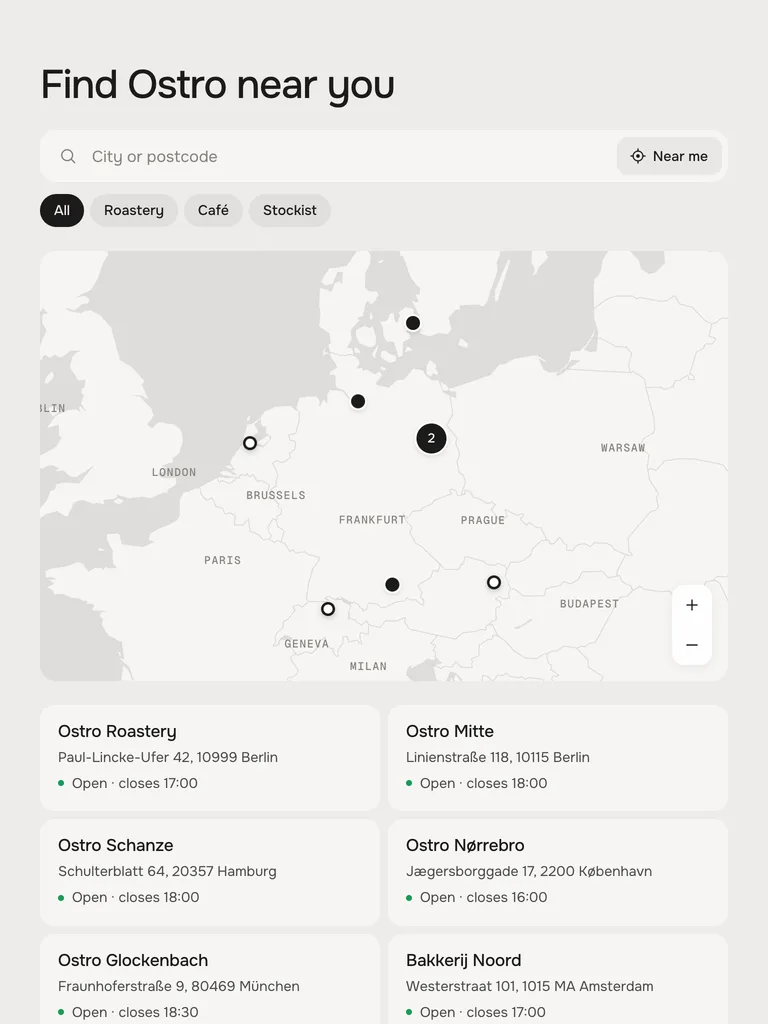The width and height of the screenshot is (768, 1024).
Task: Open the Ostro Roastery location card
Action: click(x=210, y=758)
